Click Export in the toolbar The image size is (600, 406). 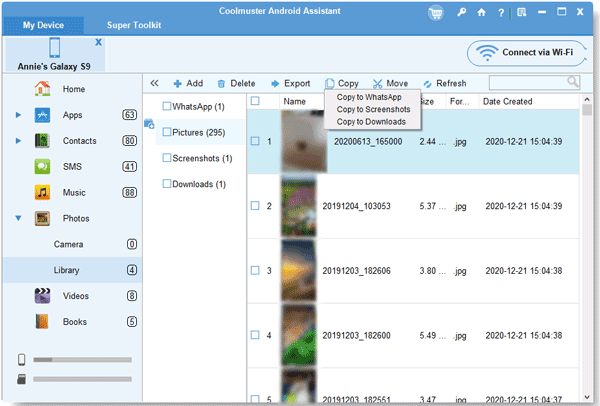(x=290, y=83)
